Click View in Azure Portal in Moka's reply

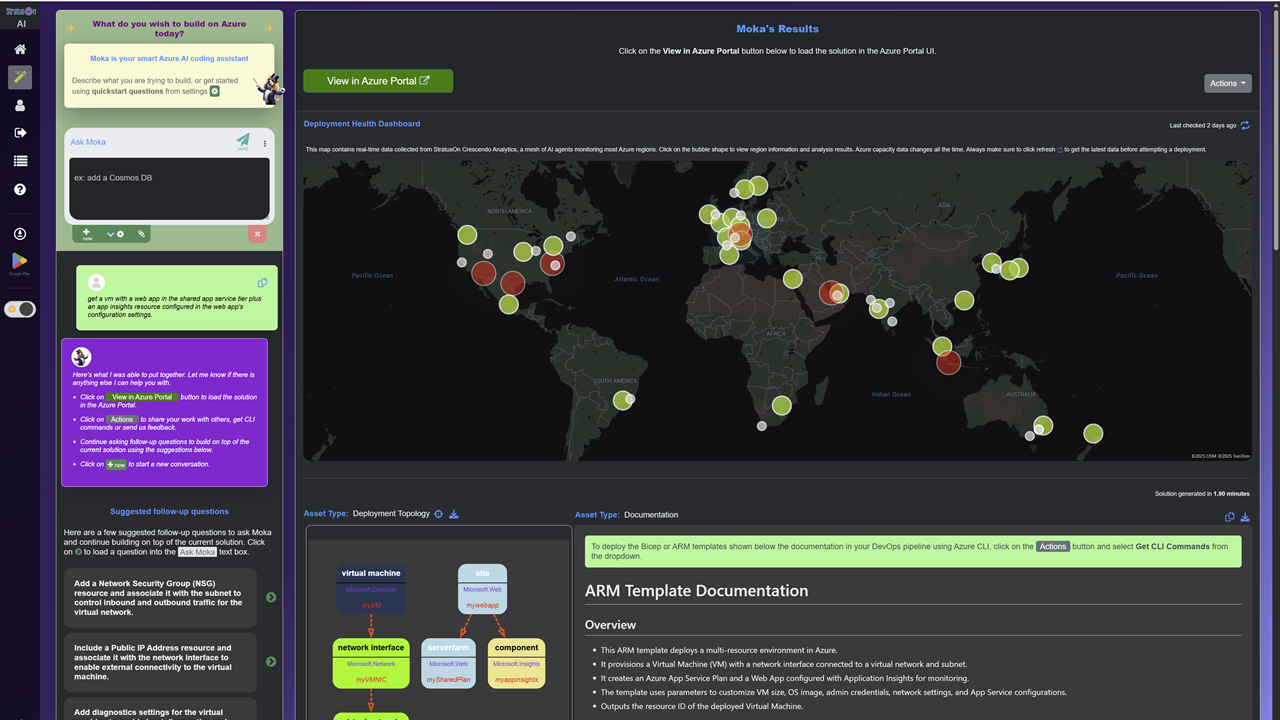click(x=141, y=397)
